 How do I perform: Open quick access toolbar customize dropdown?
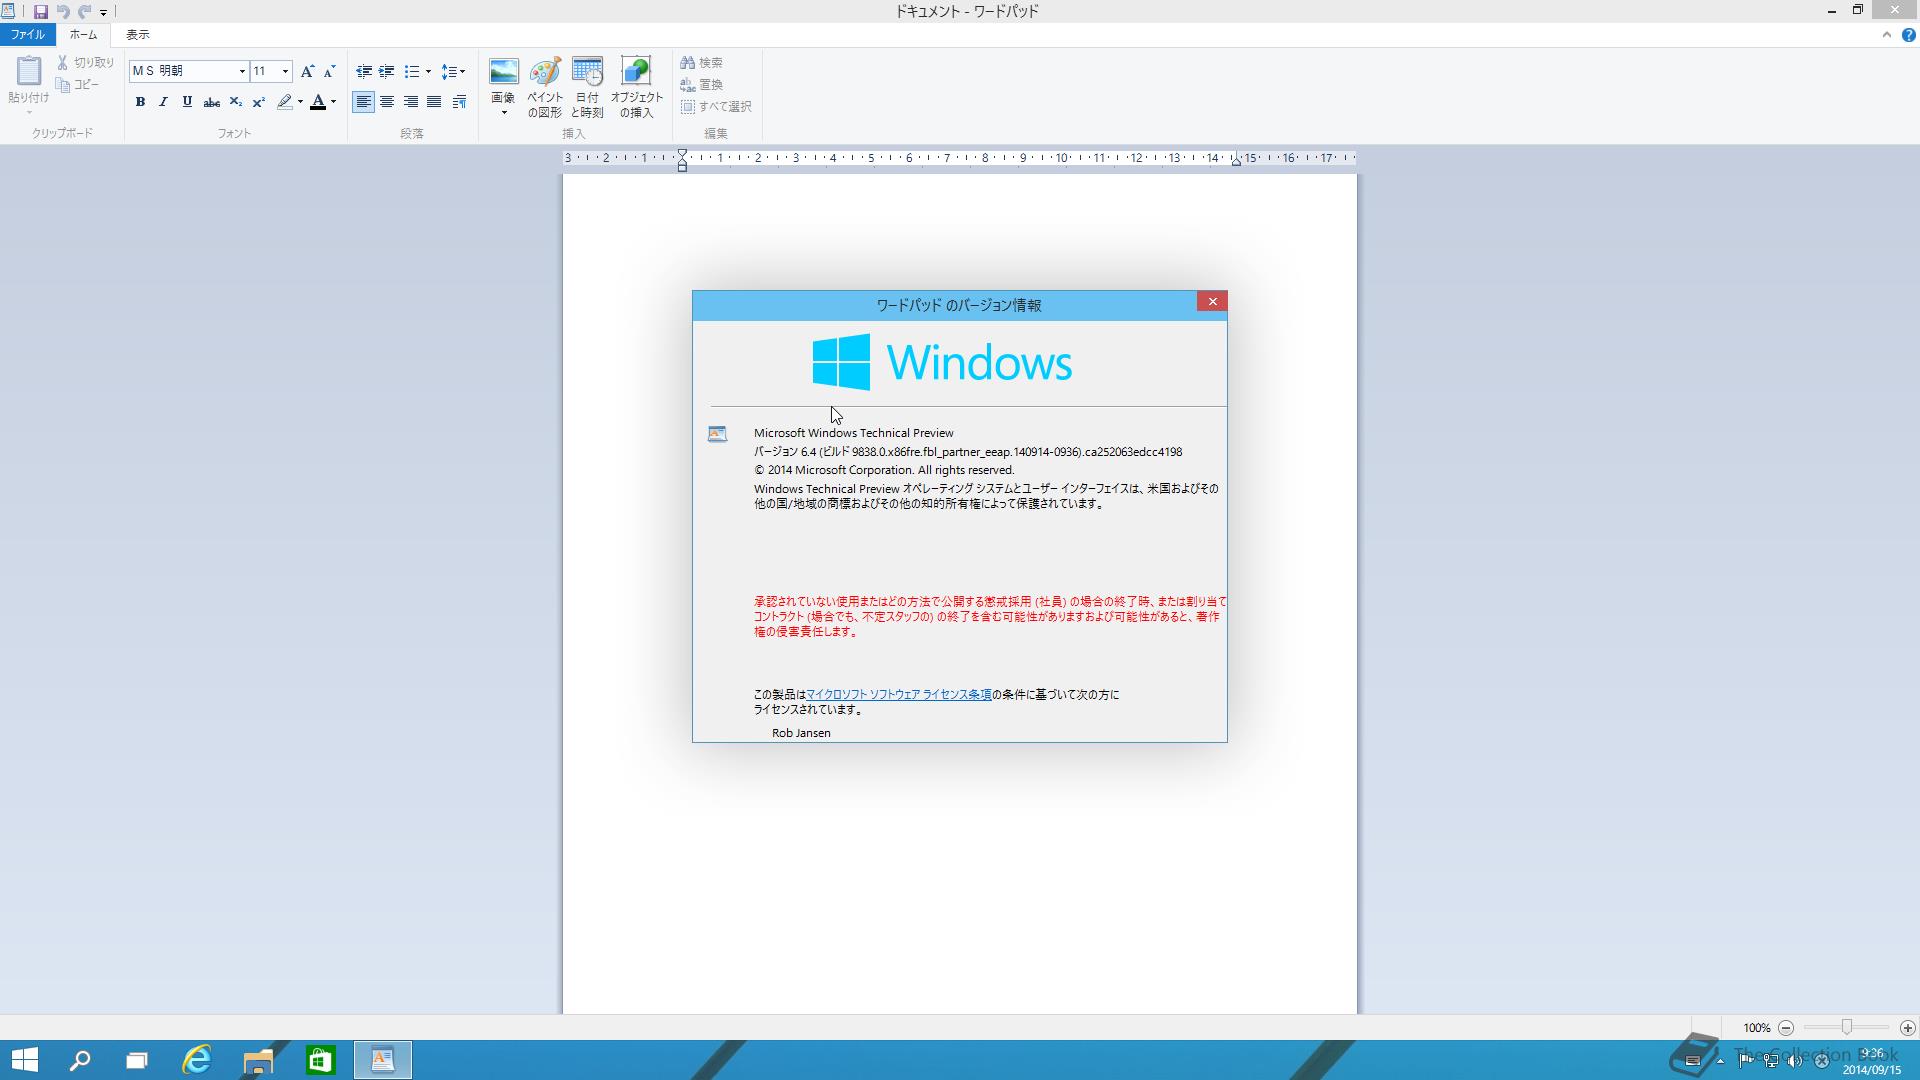coord(103,13)
